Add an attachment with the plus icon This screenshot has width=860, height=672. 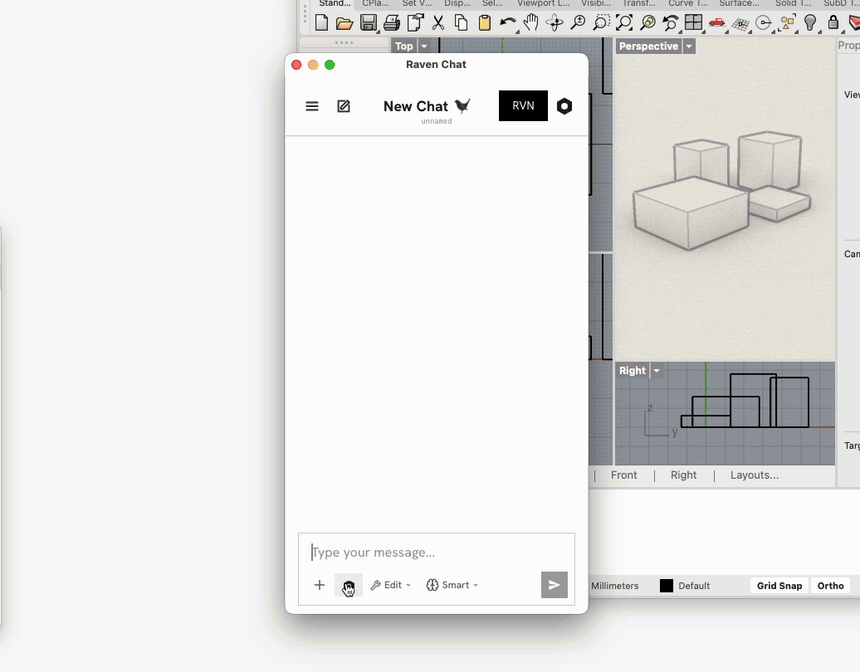[319, 585]
